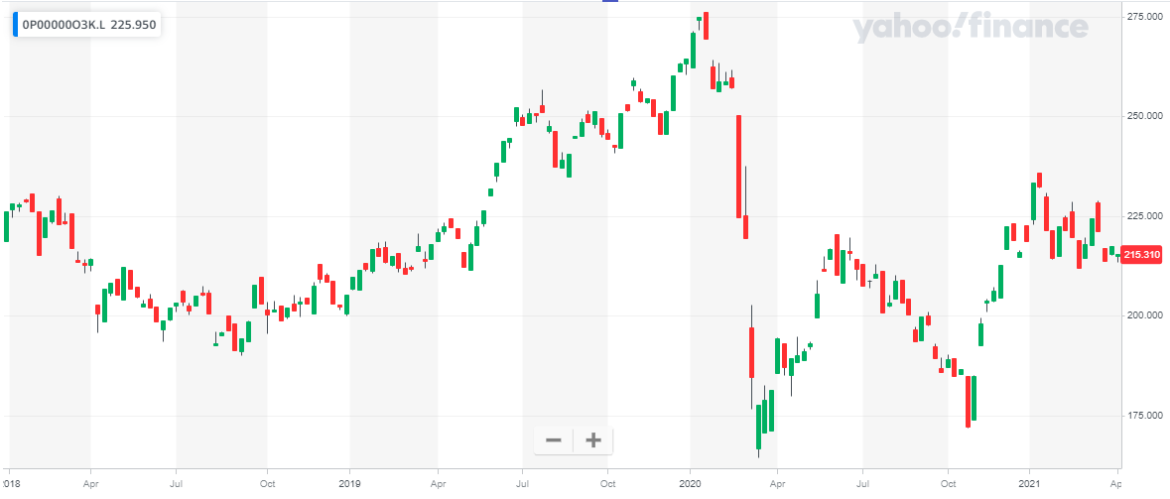Click the tall red candle in late October 2020
The height and width of the screenshot is (499, 1170).
968,401
